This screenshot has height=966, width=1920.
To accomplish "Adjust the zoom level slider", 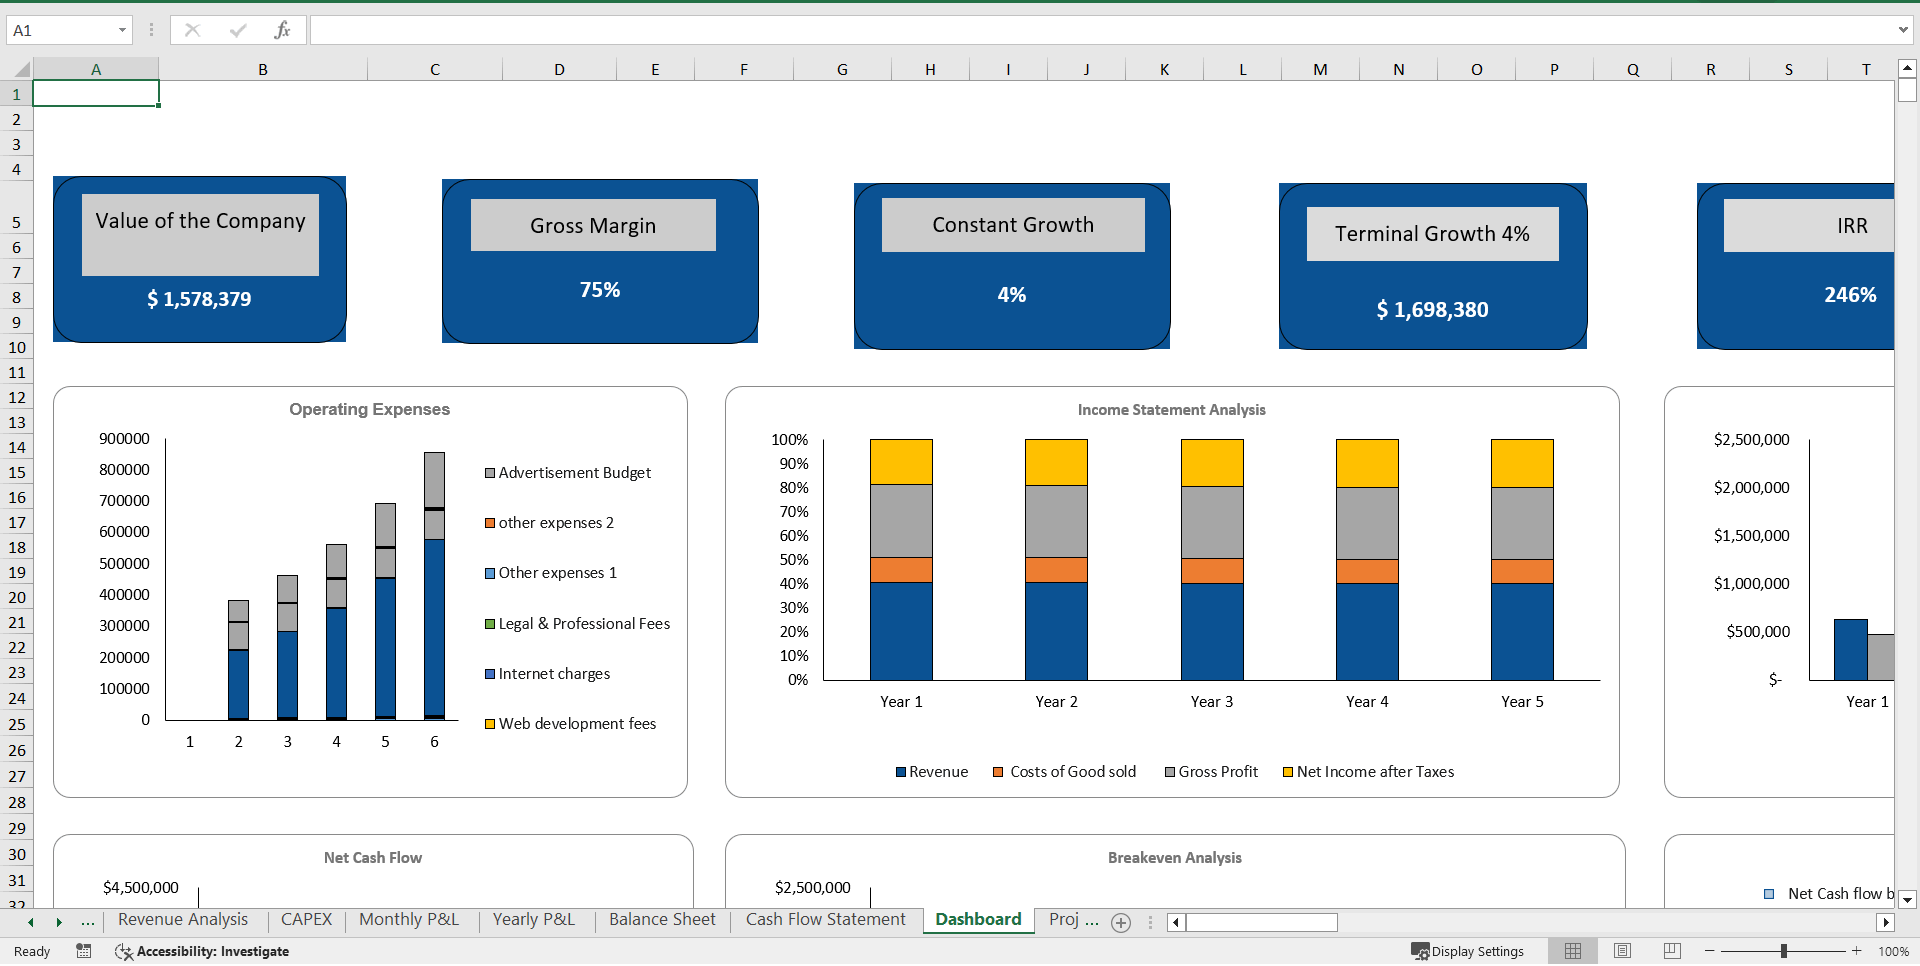I will [1785, 951].
